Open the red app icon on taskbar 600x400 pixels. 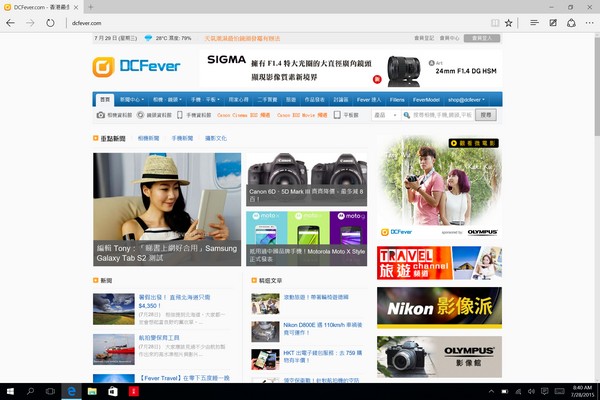134,391
